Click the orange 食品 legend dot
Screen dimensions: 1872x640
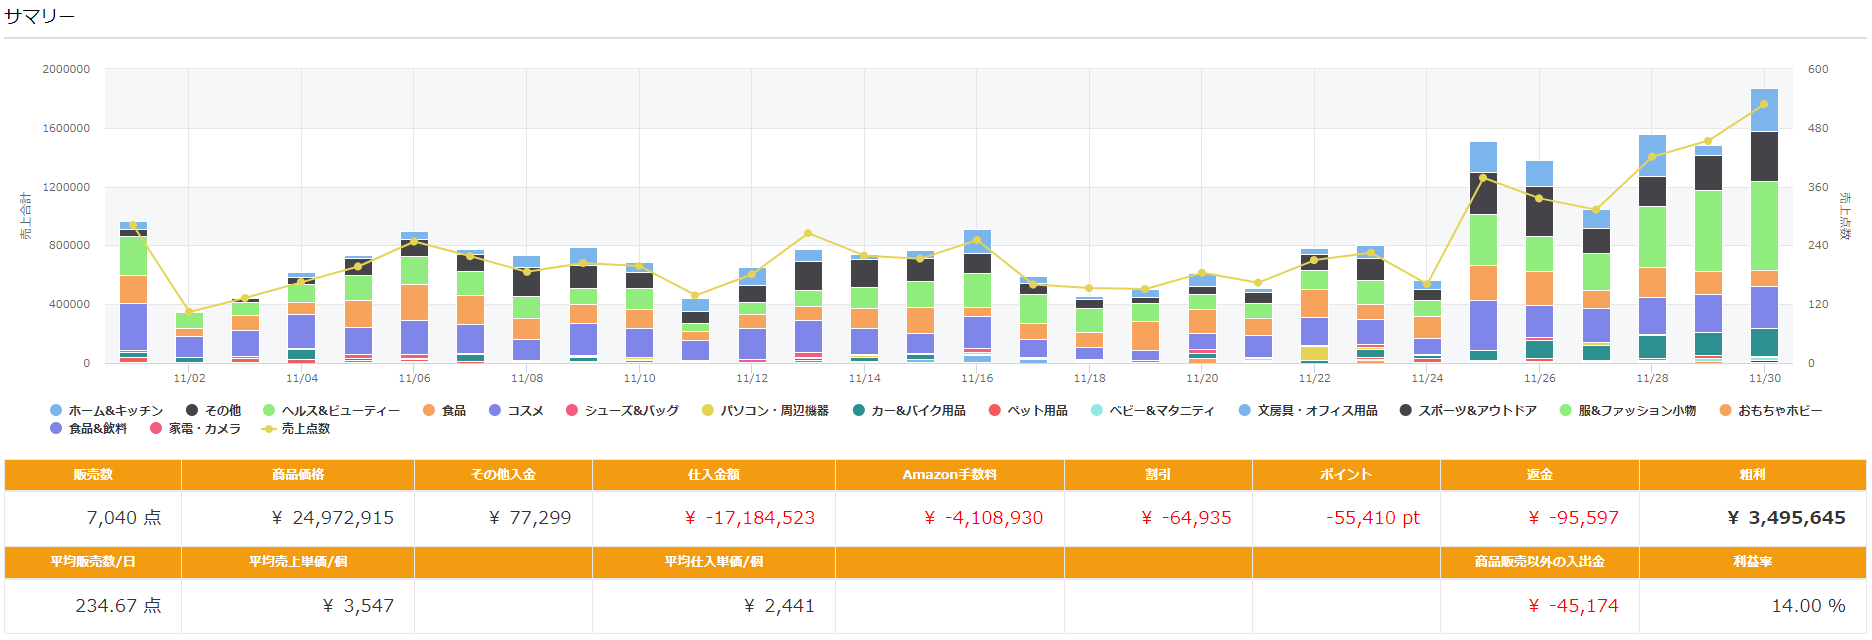(429, 411)
